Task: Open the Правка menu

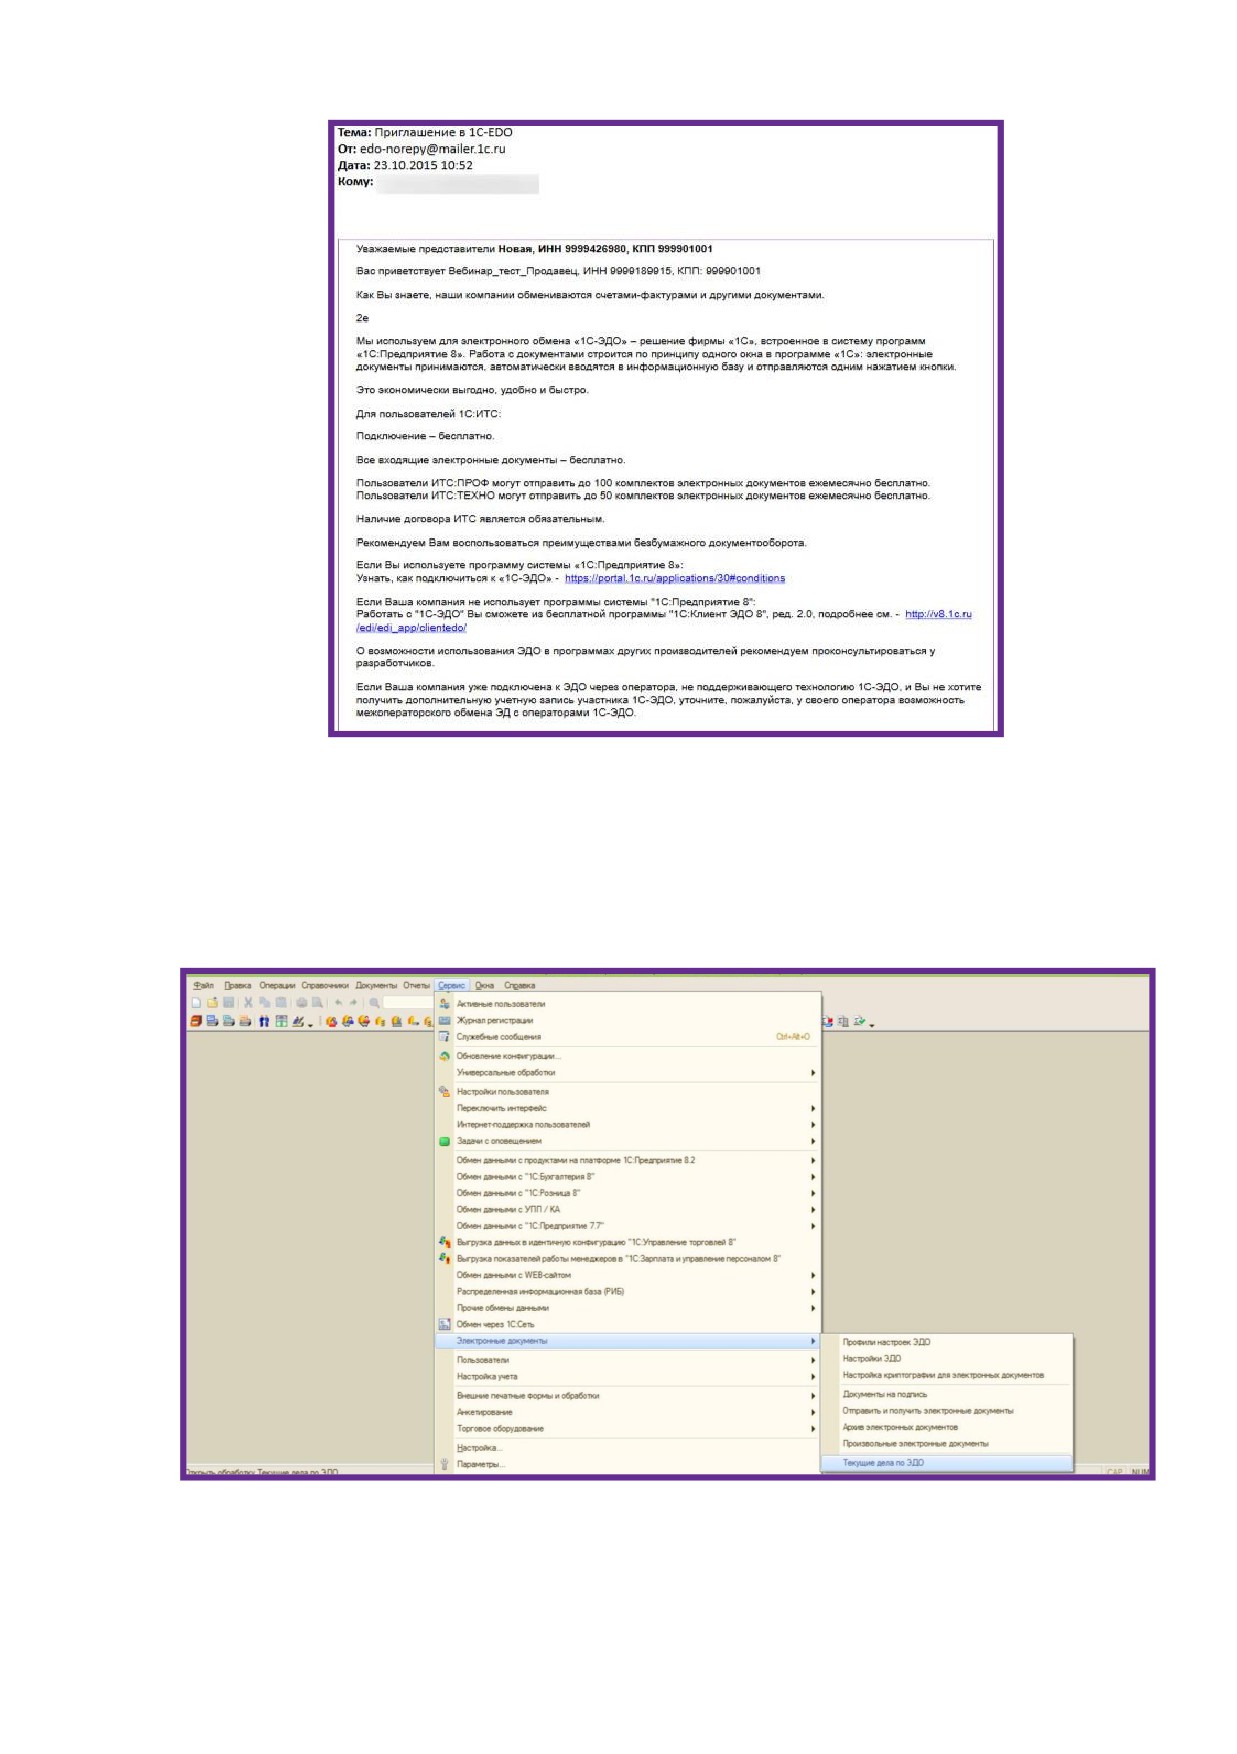Action: coord(238,985)
